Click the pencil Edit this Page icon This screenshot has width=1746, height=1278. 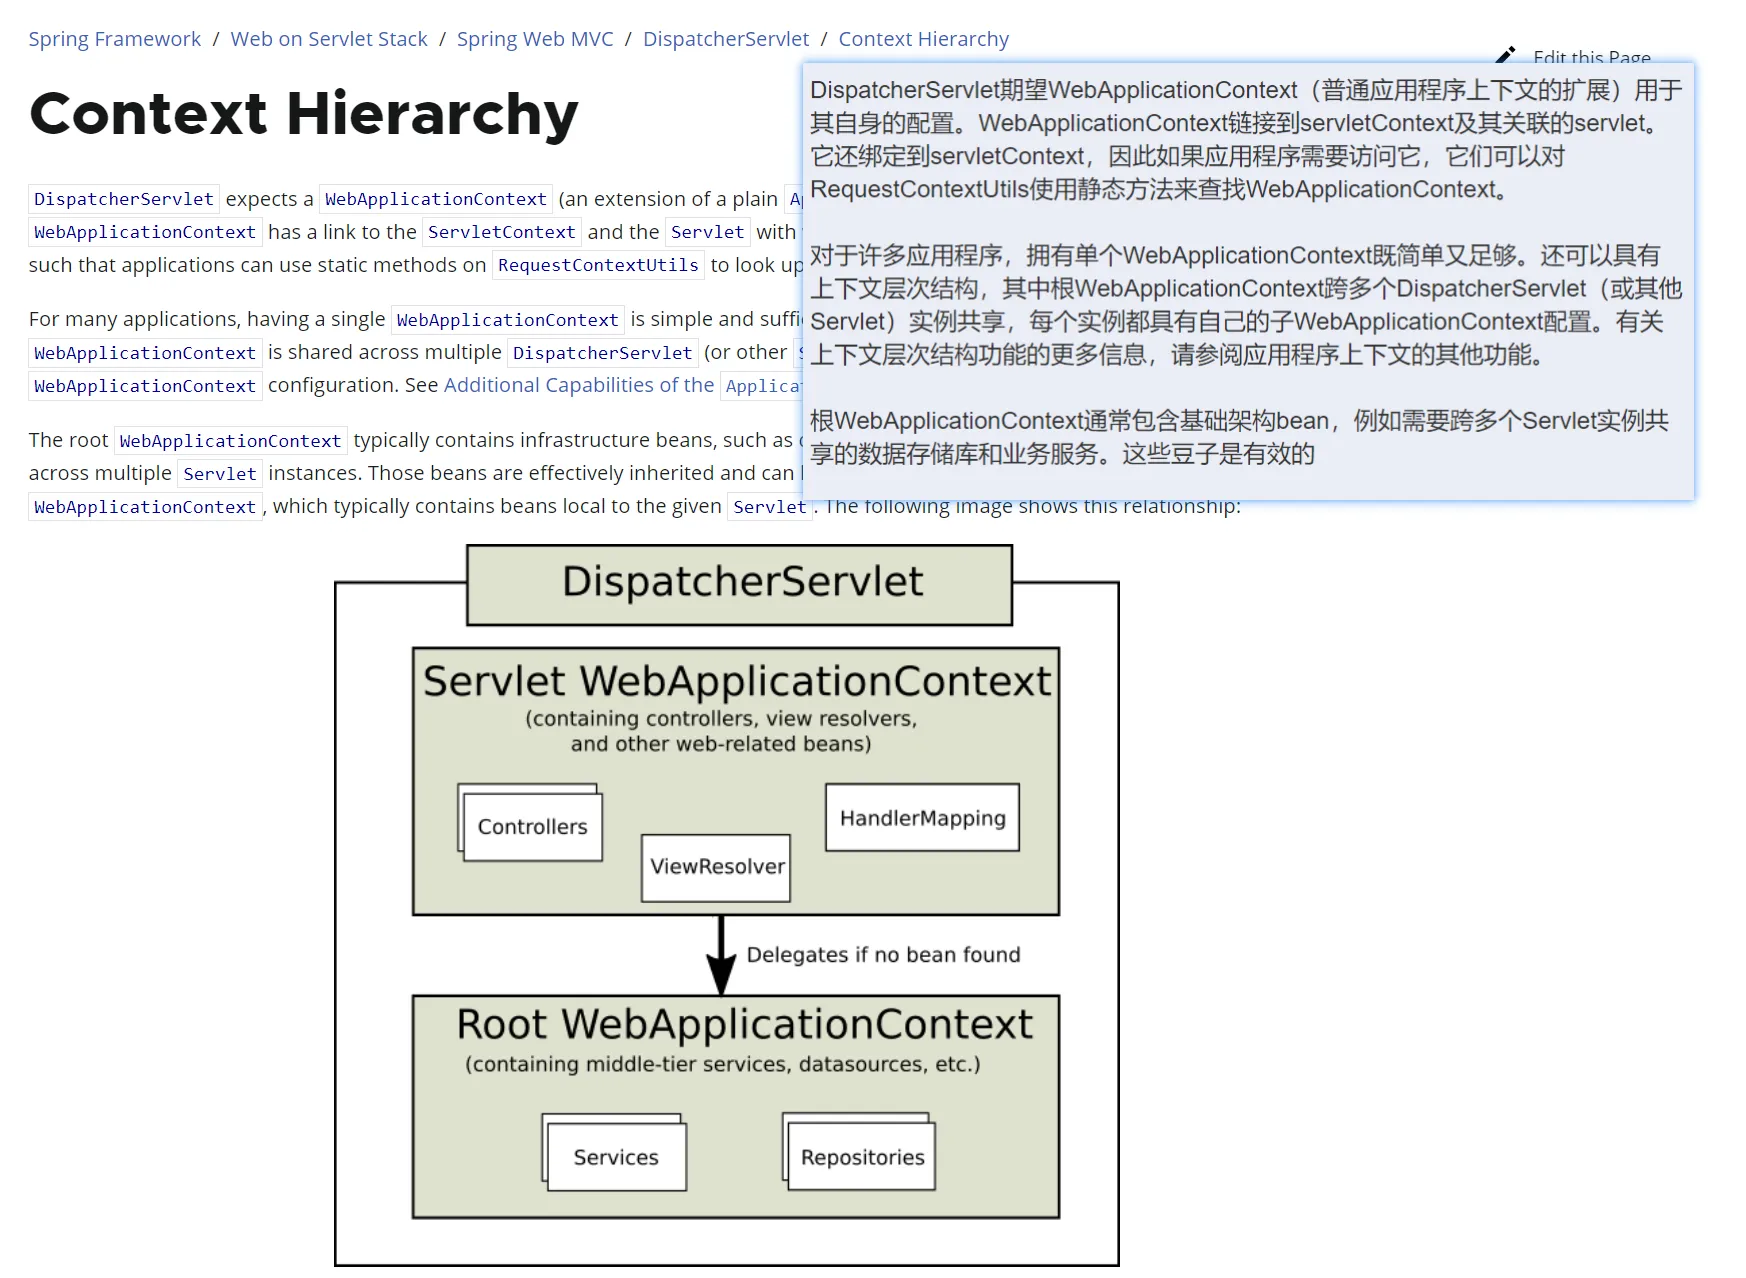click(x=1506, y=54)
